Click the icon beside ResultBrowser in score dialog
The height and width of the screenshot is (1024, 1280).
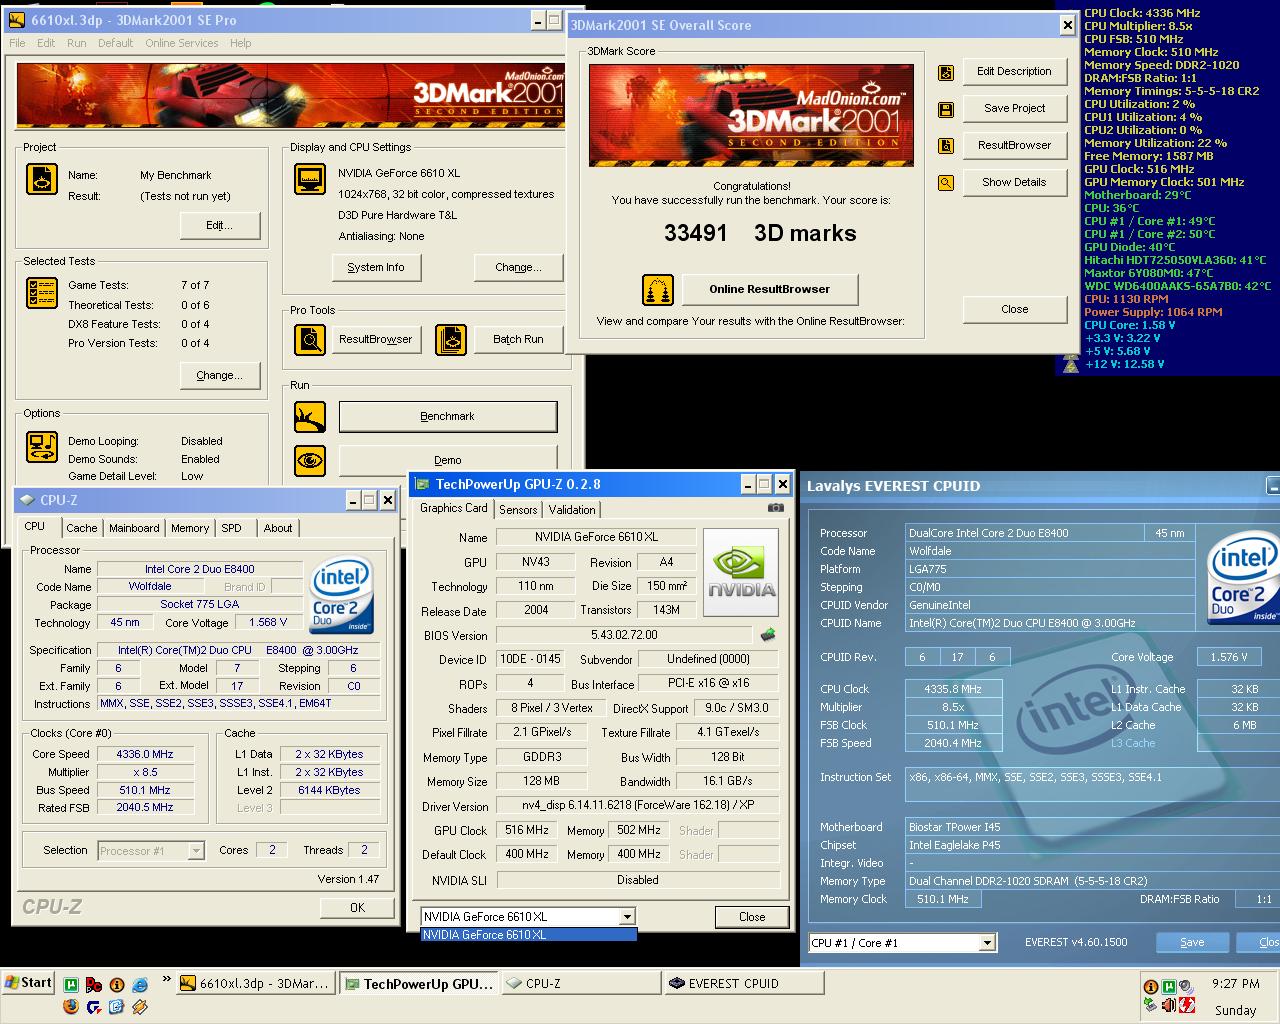pyautogui.click(x=946, y=146)
